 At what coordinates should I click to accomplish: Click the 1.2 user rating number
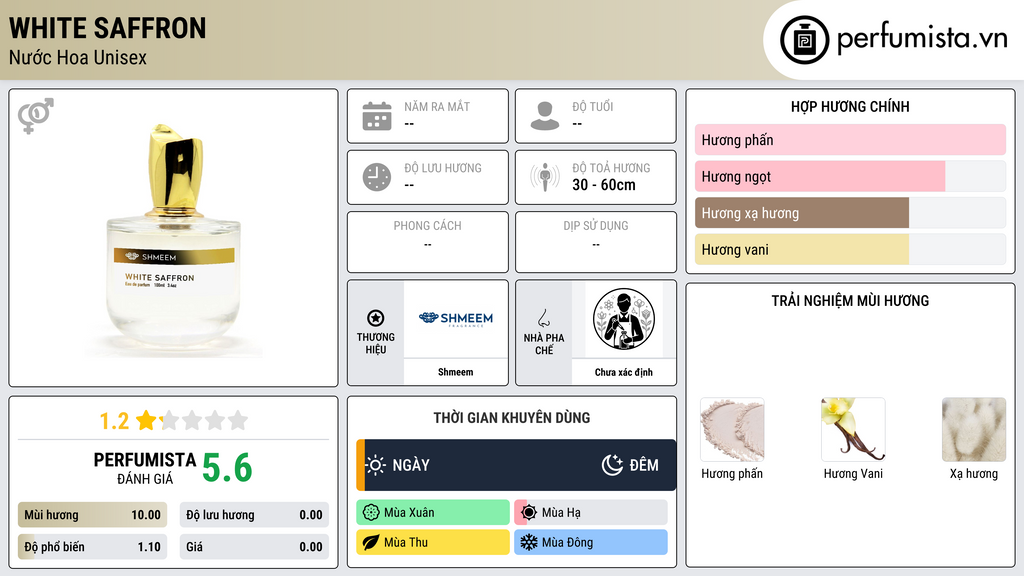click(x=114, y=421)
